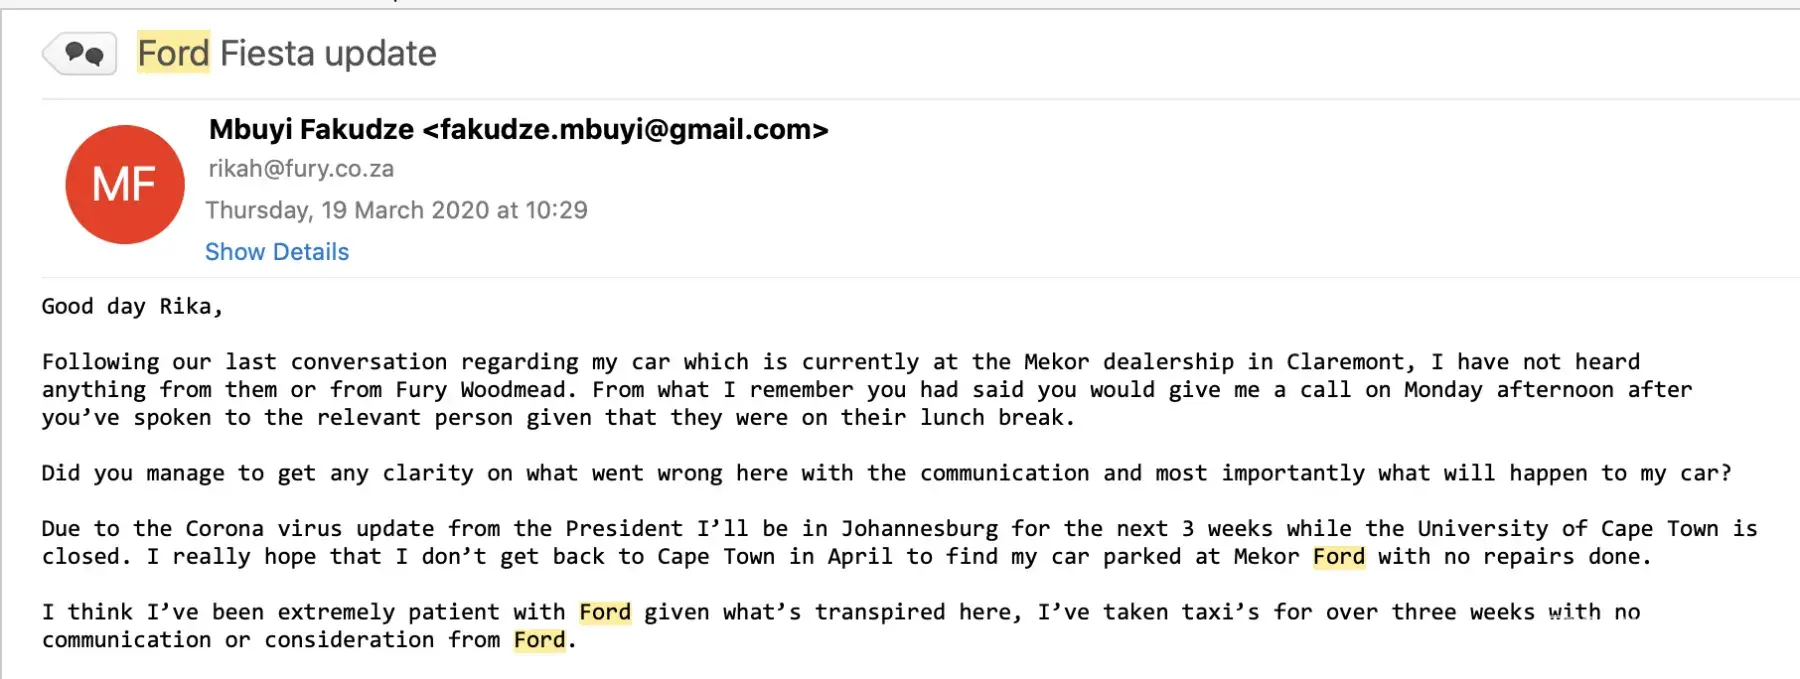Click the word Johannesburg in the email
The height and width of the screenshot is (679, 1800).
919,529
